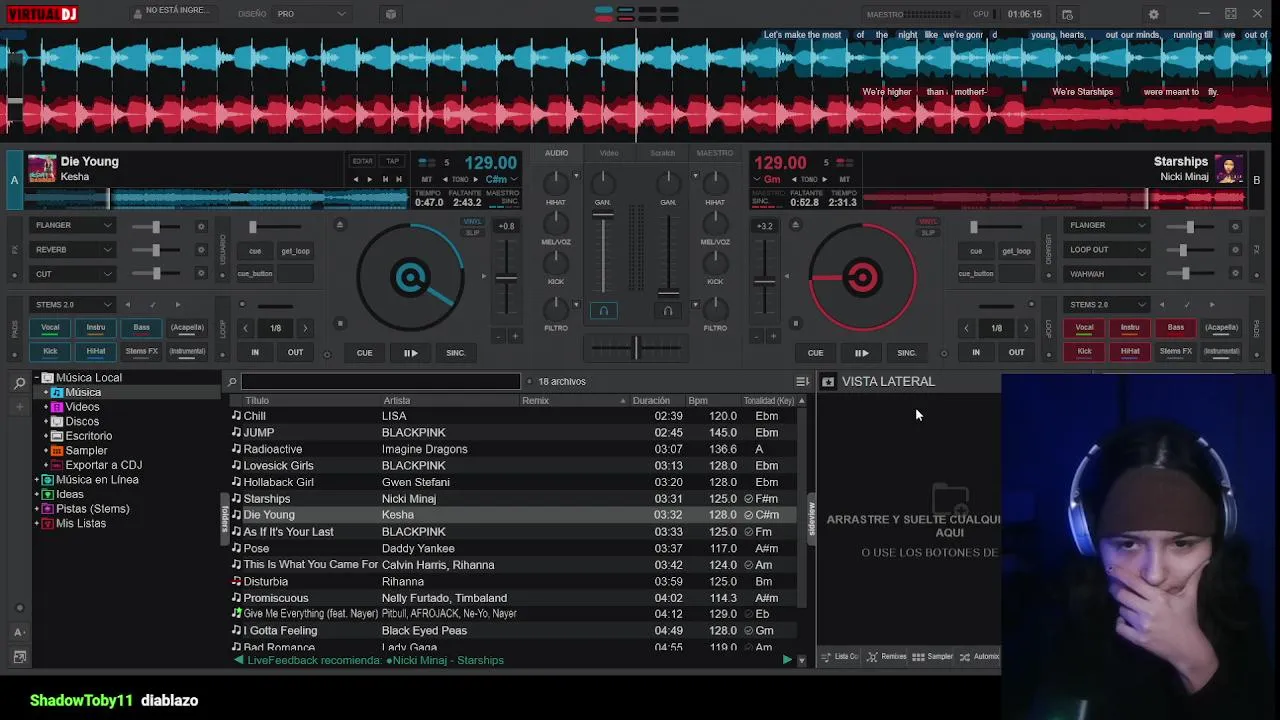1280x720 pixels.
Task: Switch to the AUDIO mixer tab
Action: (x=557, y=153)
